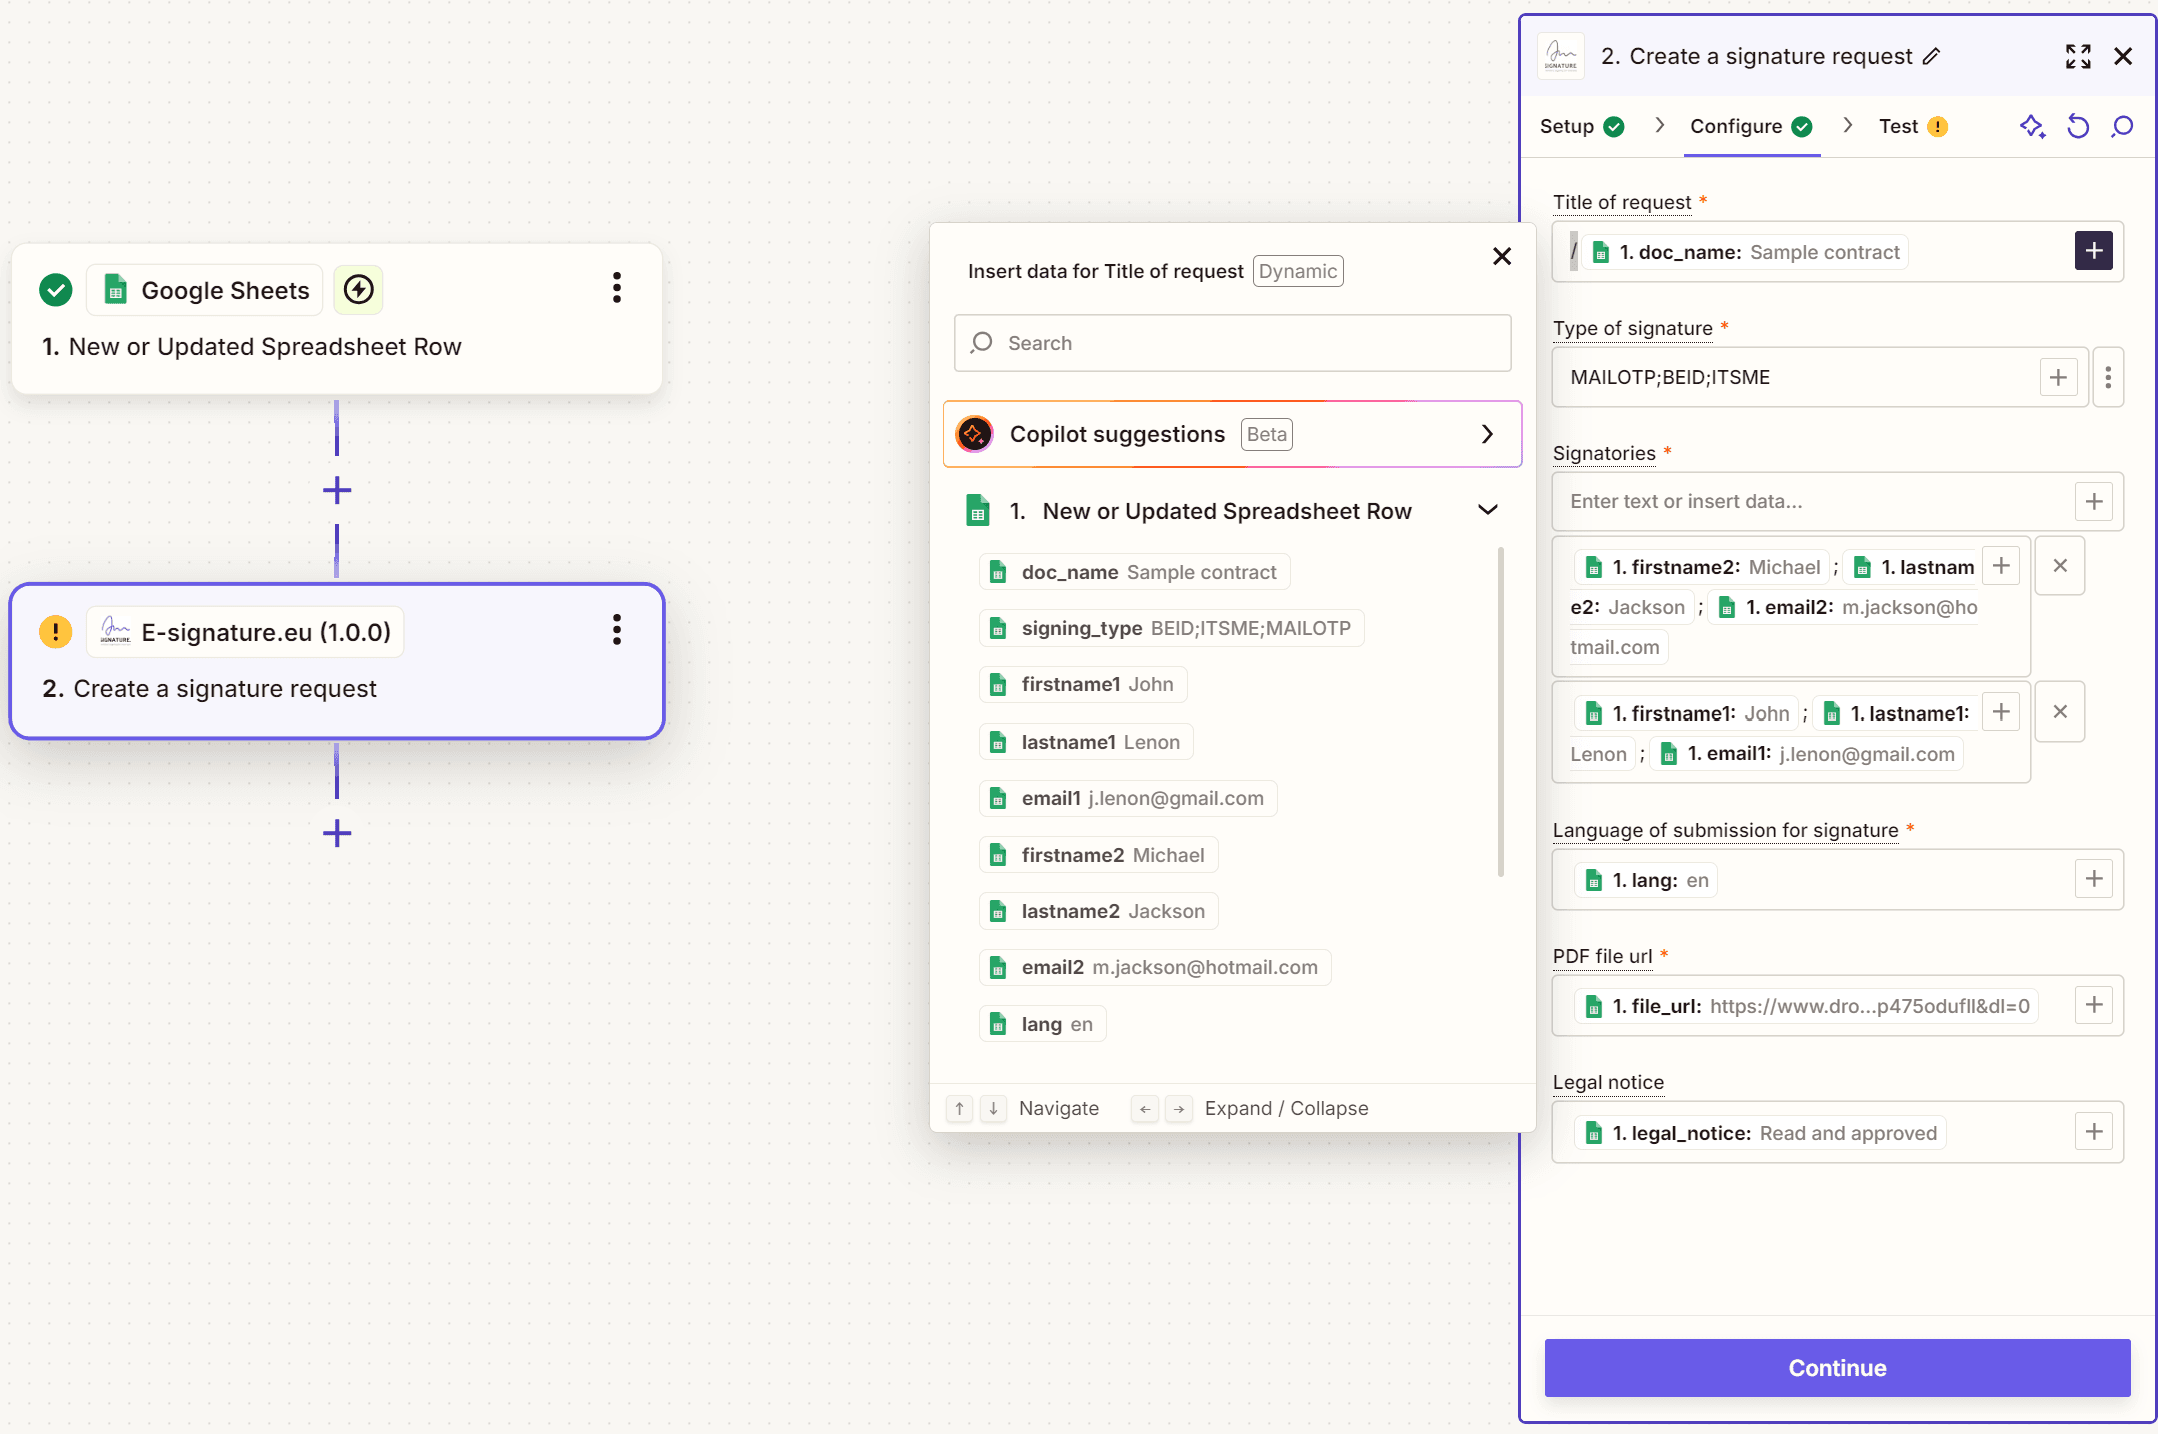Click the E-signature logo in the panel header
The width and height of the screenshot is (2158, 1434).
[1561, 56]
